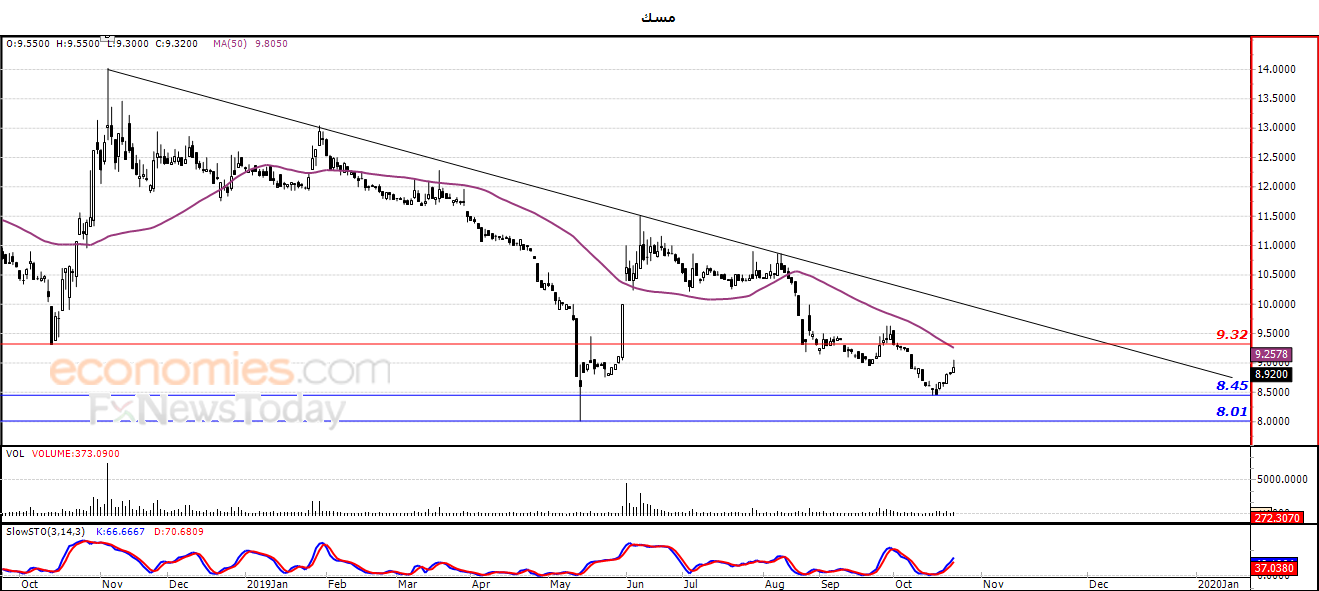Click the red 37.0380 stochastic tag
Viewport: 1319px width, 591px height.
(1272, 569)
